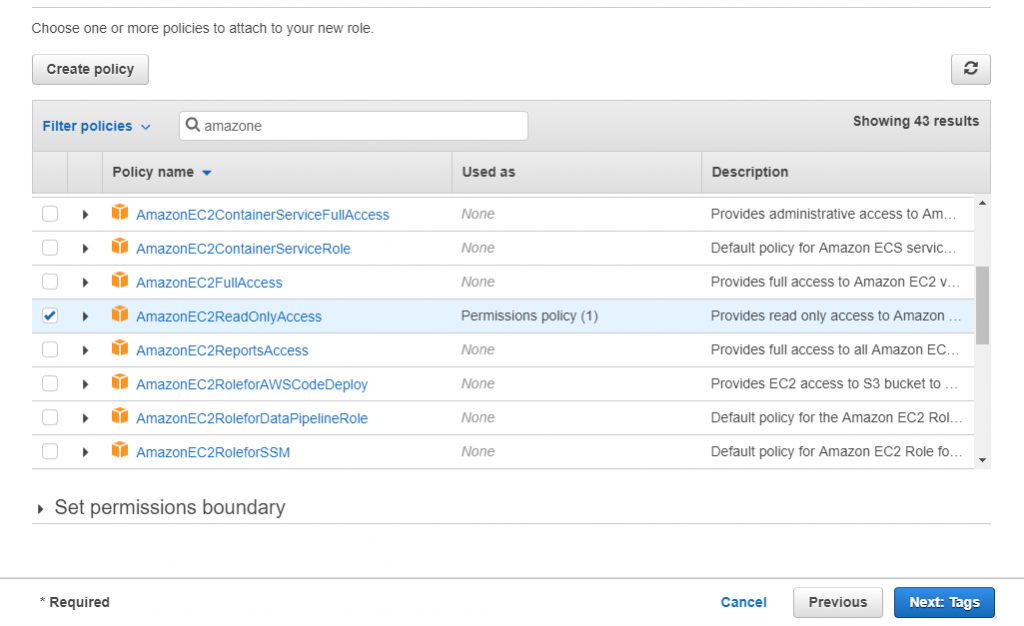Viewport: 1024px width, 626px height.
Task: Click the policy list scrollbar thumb
Action: [x=982, y=305]
